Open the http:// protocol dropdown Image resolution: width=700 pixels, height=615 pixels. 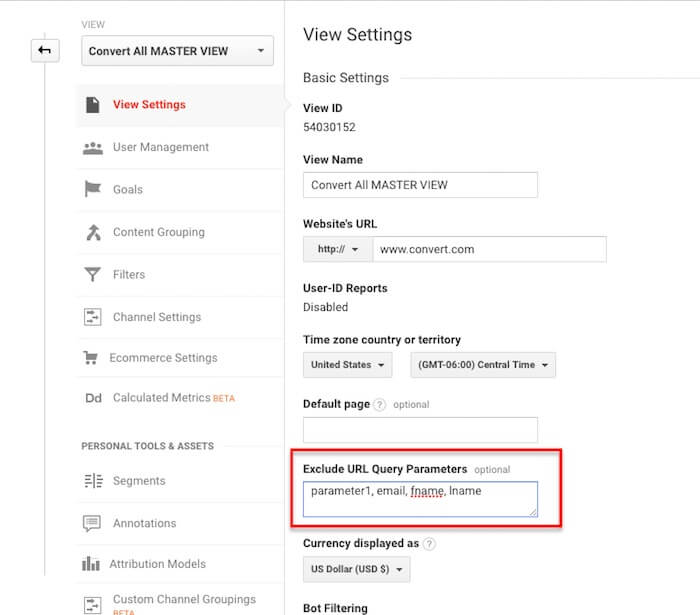[x=338, y=249]
